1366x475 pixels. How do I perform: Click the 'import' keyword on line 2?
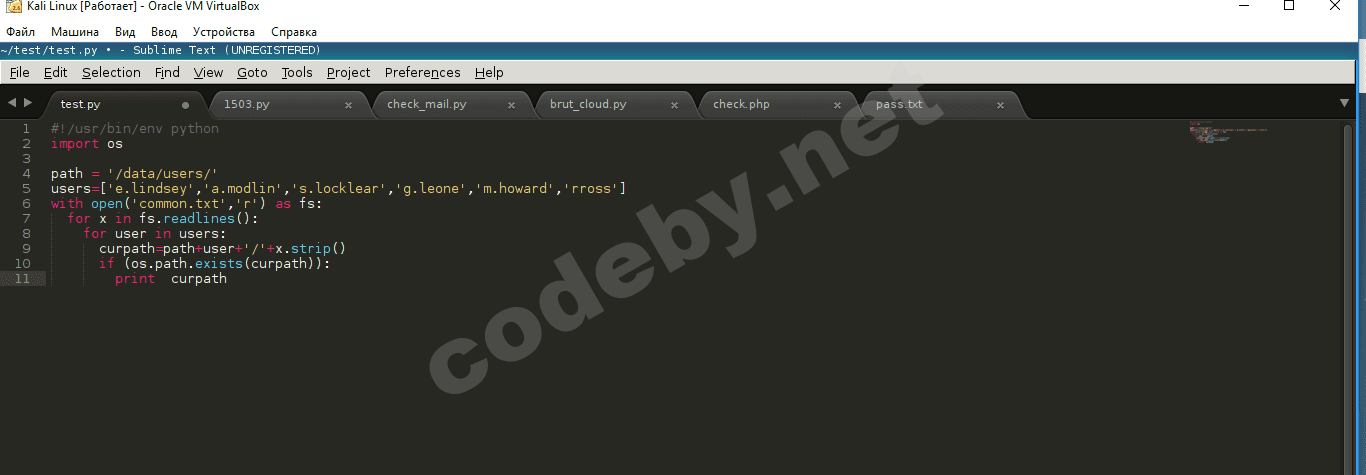point(75,143)
